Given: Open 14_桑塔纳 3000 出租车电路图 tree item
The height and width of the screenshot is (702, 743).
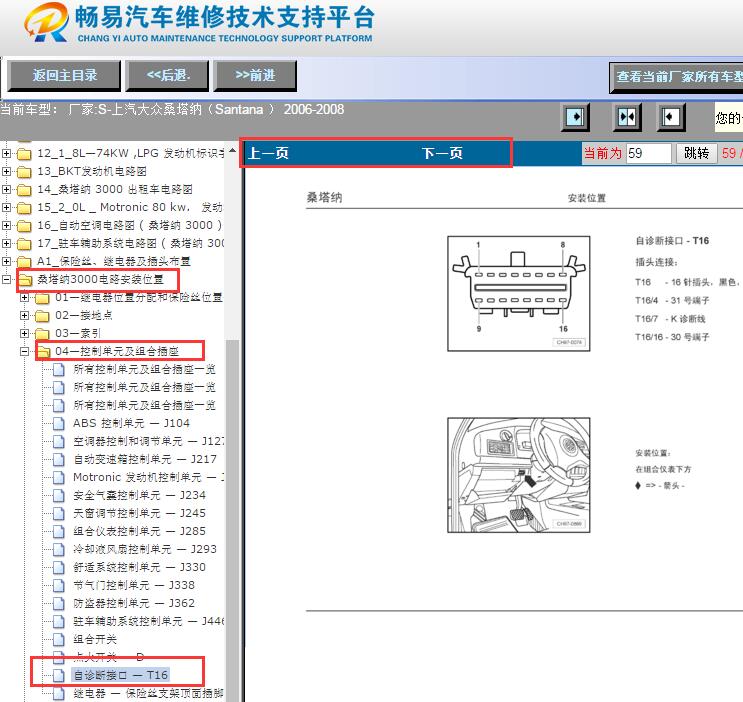Looking at the screenshot, I should [x=115, y=189].
